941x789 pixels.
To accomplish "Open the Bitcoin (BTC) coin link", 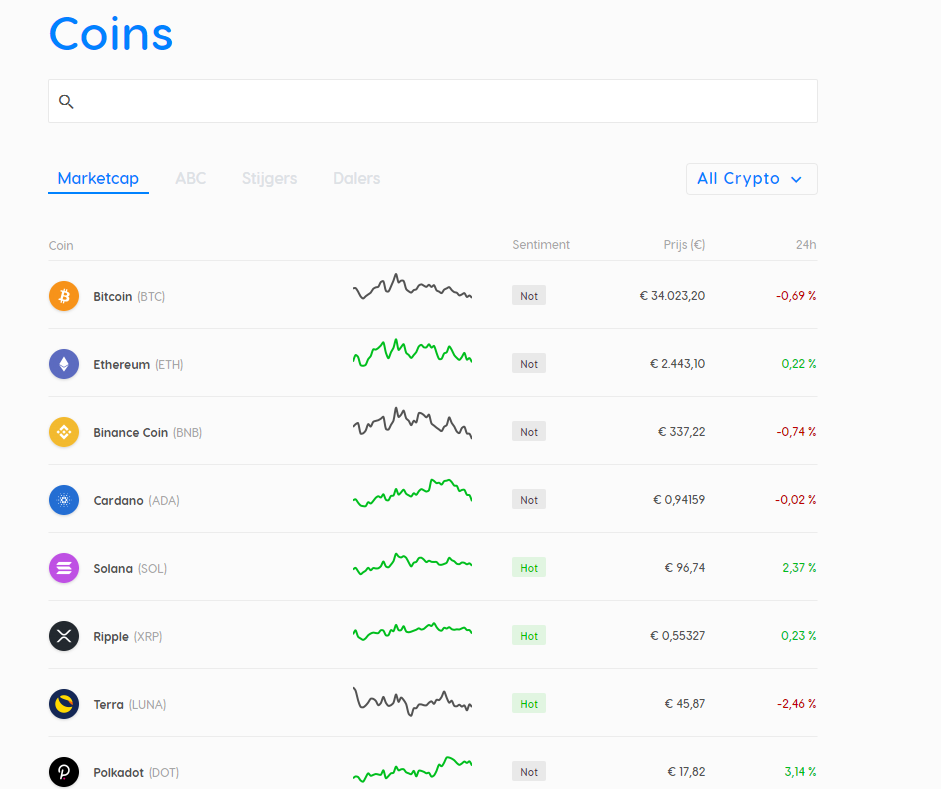I will tap(129, 296).
